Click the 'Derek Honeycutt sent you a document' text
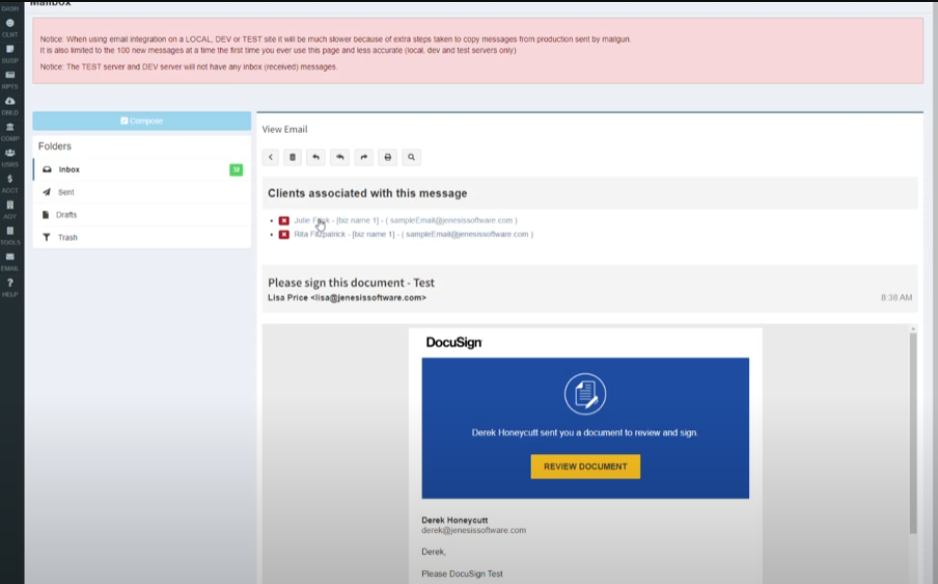Image resolution: width=938 pixels, height=584 pixels. point(584,433)
